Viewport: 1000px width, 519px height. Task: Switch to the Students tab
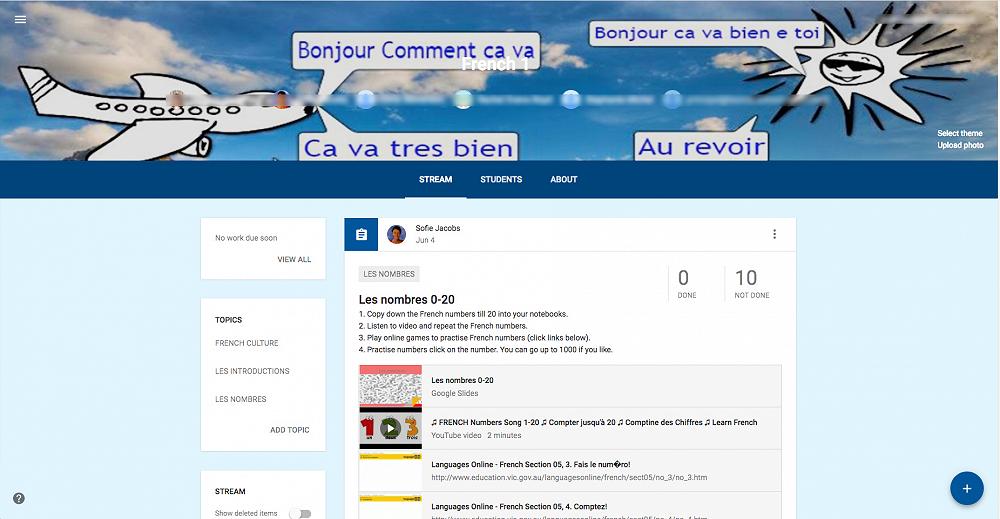(501, 180)
